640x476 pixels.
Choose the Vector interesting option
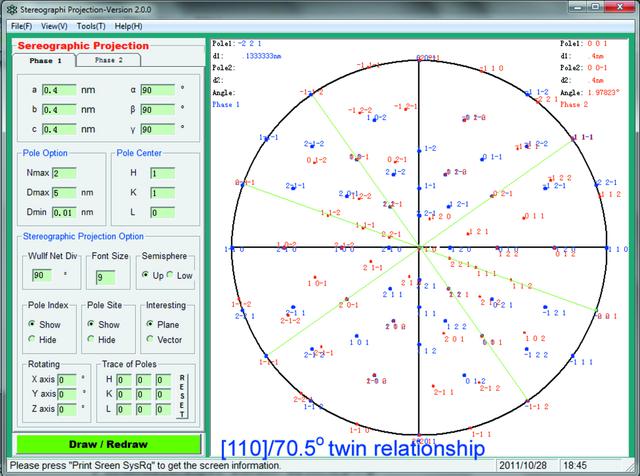click(150, 339)
